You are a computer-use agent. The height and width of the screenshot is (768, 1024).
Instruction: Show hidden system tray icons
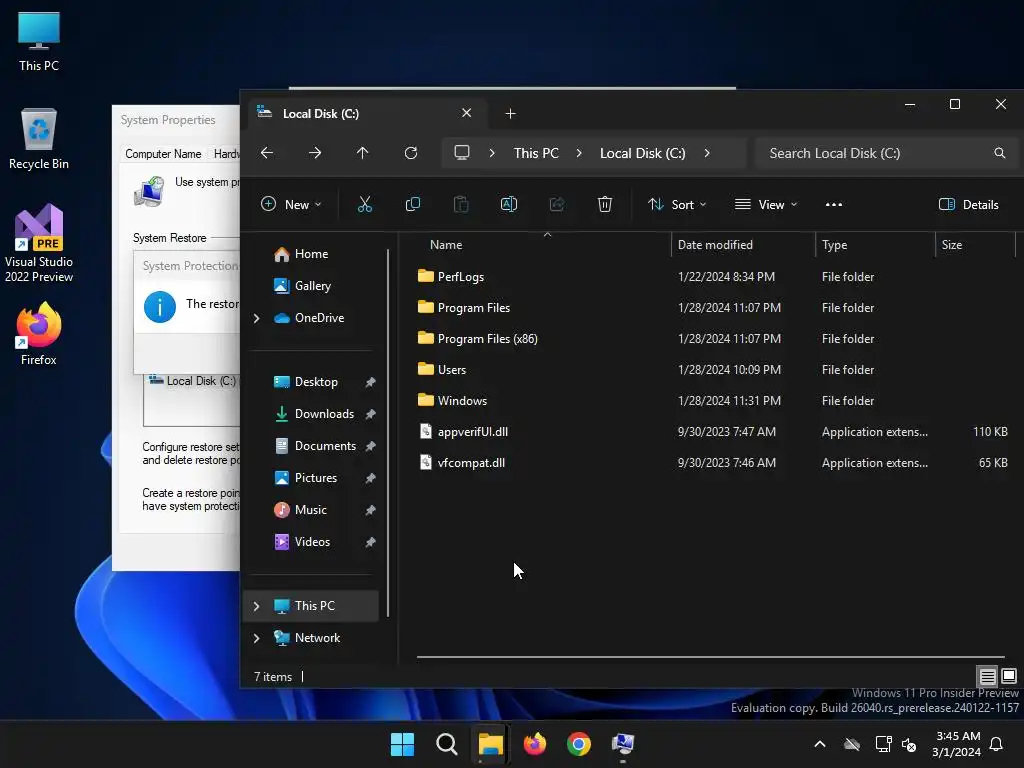click(820, 744)
